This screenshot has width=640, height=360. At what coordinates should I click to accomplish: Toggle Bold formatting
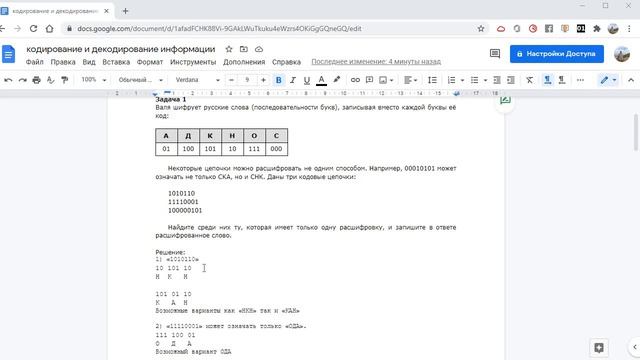279,80
